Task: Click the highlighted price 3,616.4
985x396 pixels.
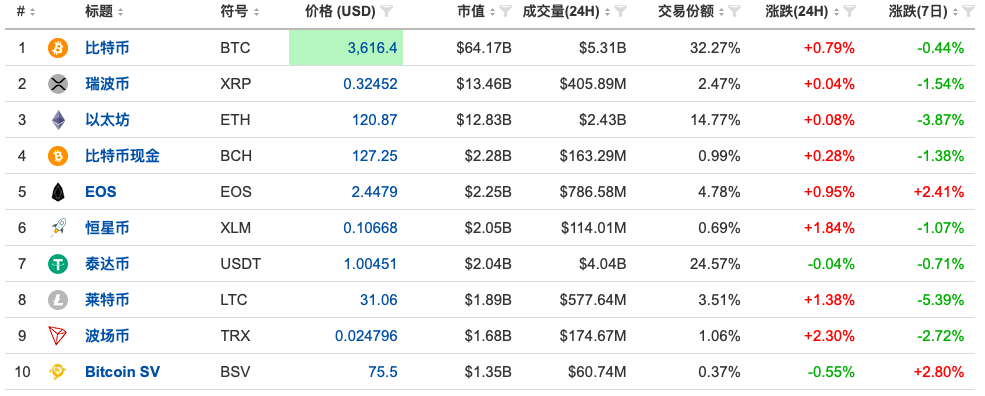Action: point(373,48)
